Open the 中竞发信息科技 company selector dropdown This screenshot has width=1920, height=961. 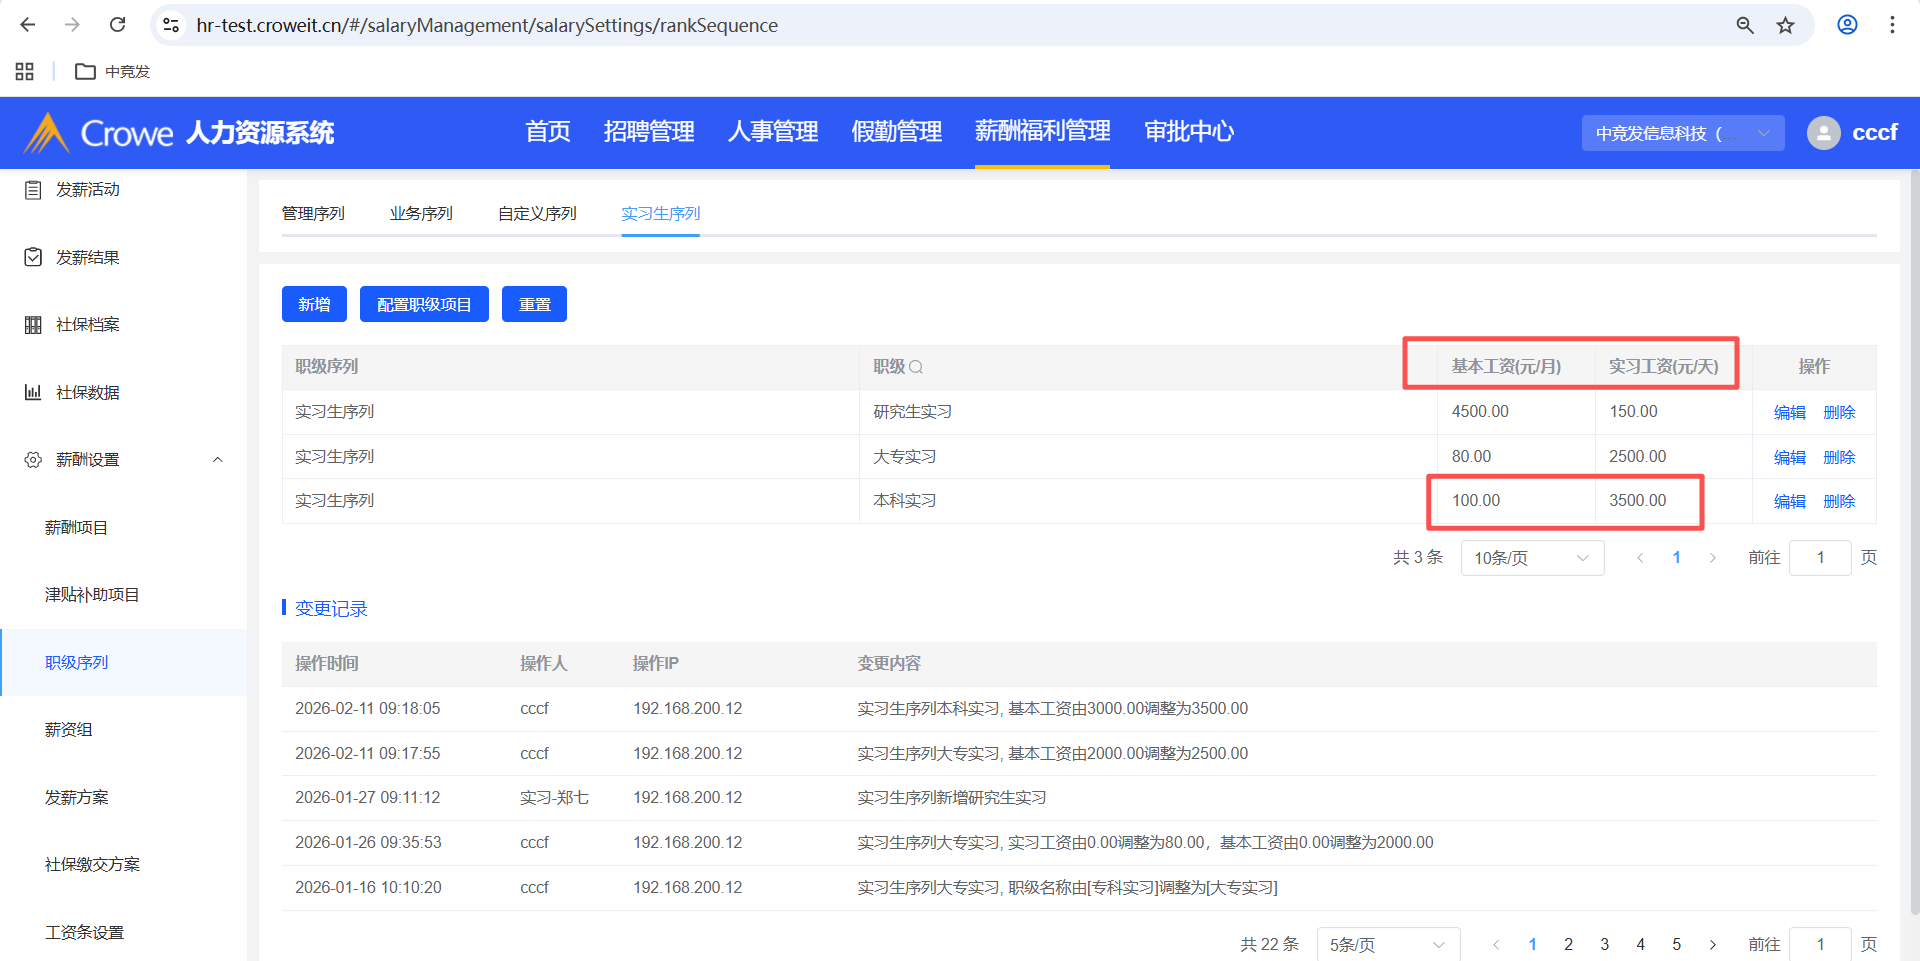coord(1682,133)
